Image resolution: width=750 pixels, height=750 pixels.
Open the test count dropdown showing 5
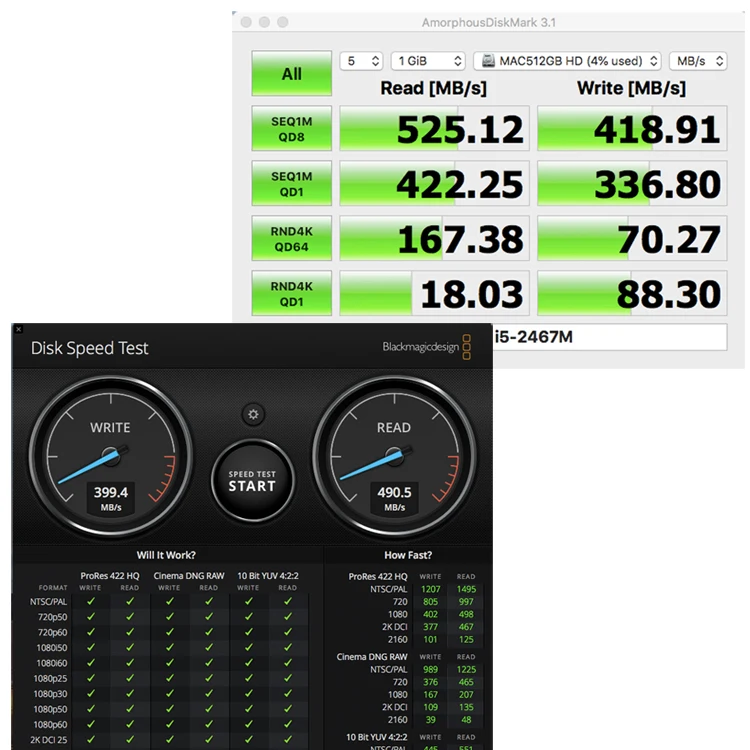coord(361,61)
